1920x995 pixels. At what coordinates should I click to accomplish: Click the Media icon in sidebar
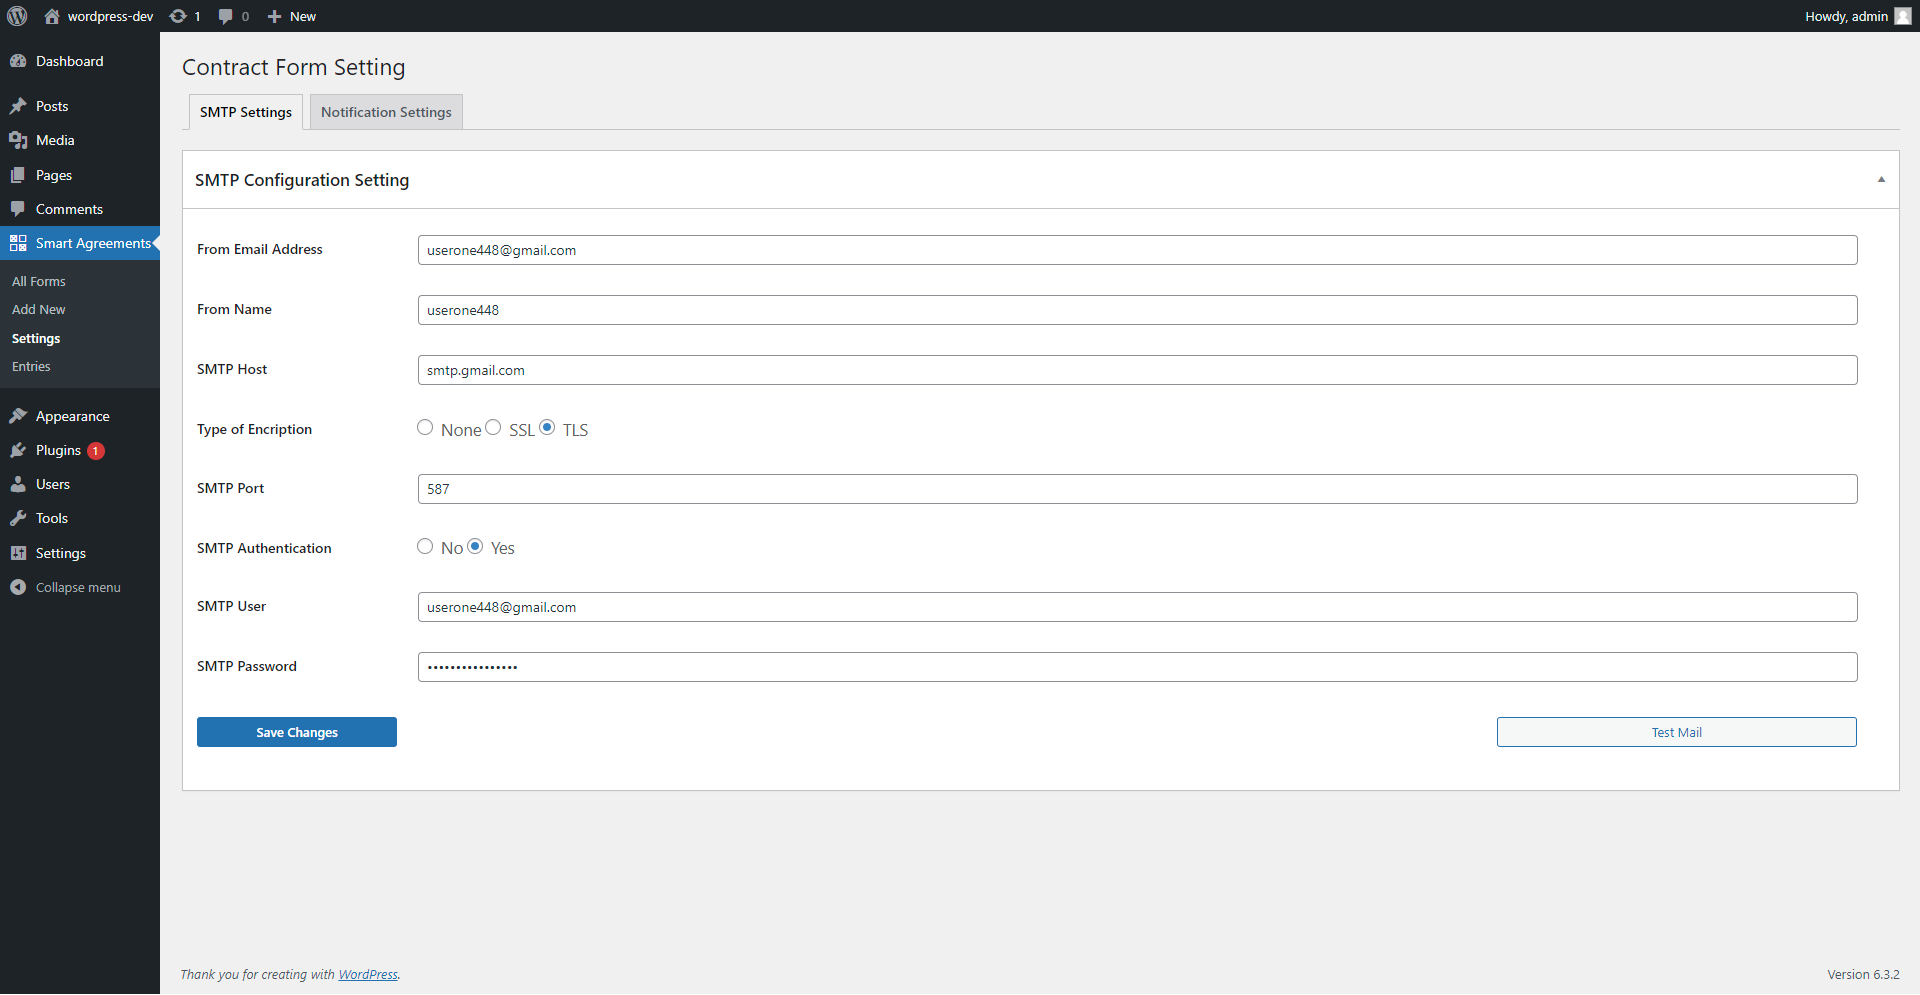pyautogui.click(x=18, y=140)
